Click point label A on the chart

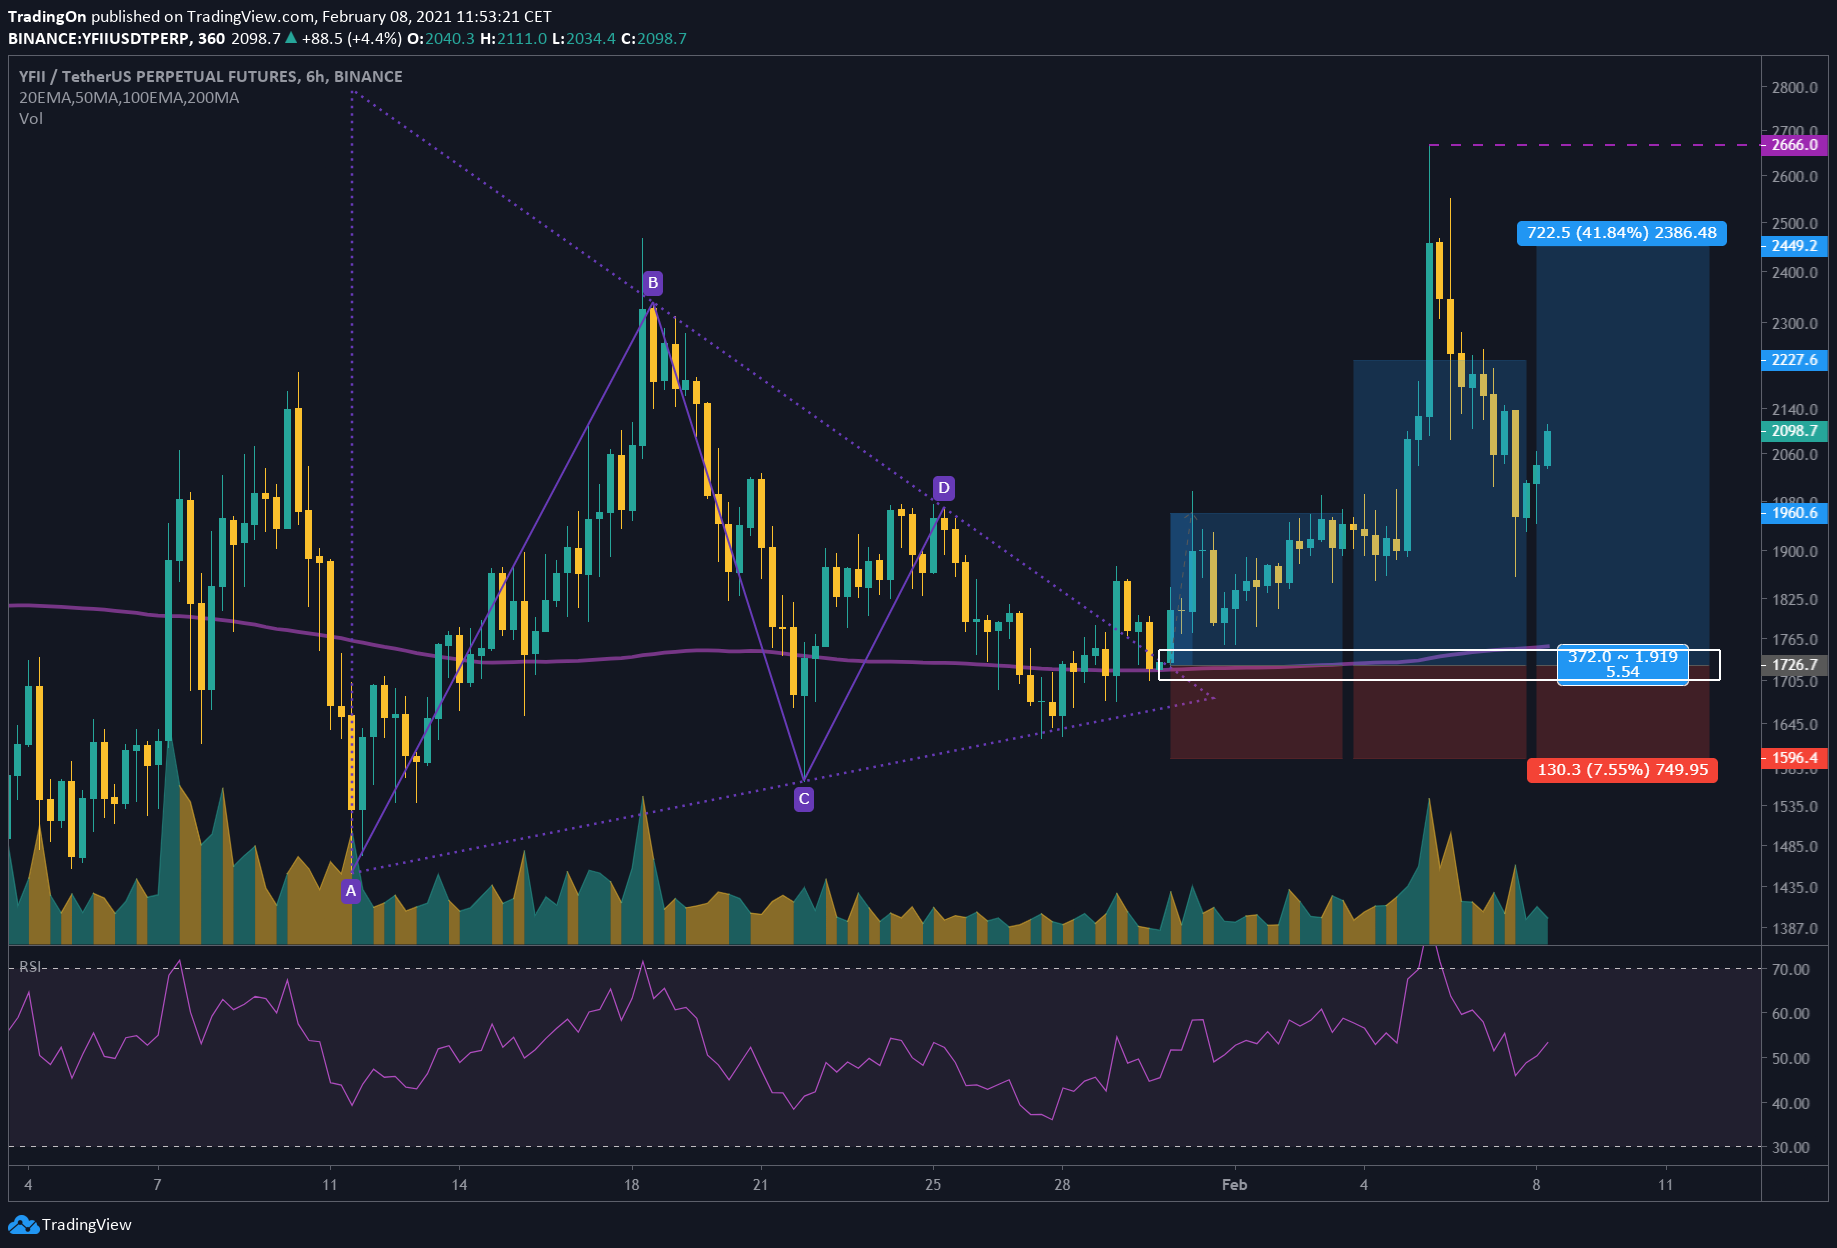pyautogui.click(x=351, y=890)
